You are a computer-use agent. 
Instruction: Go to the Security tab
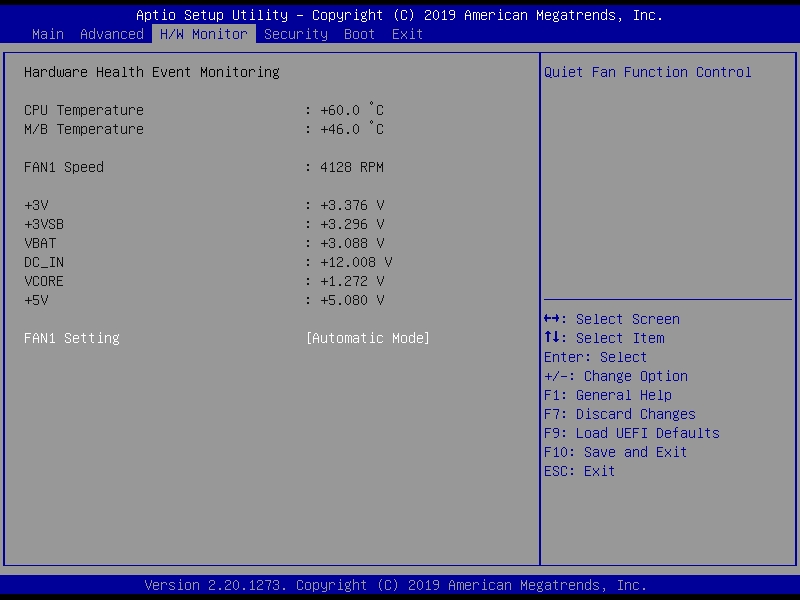[295, 34]
